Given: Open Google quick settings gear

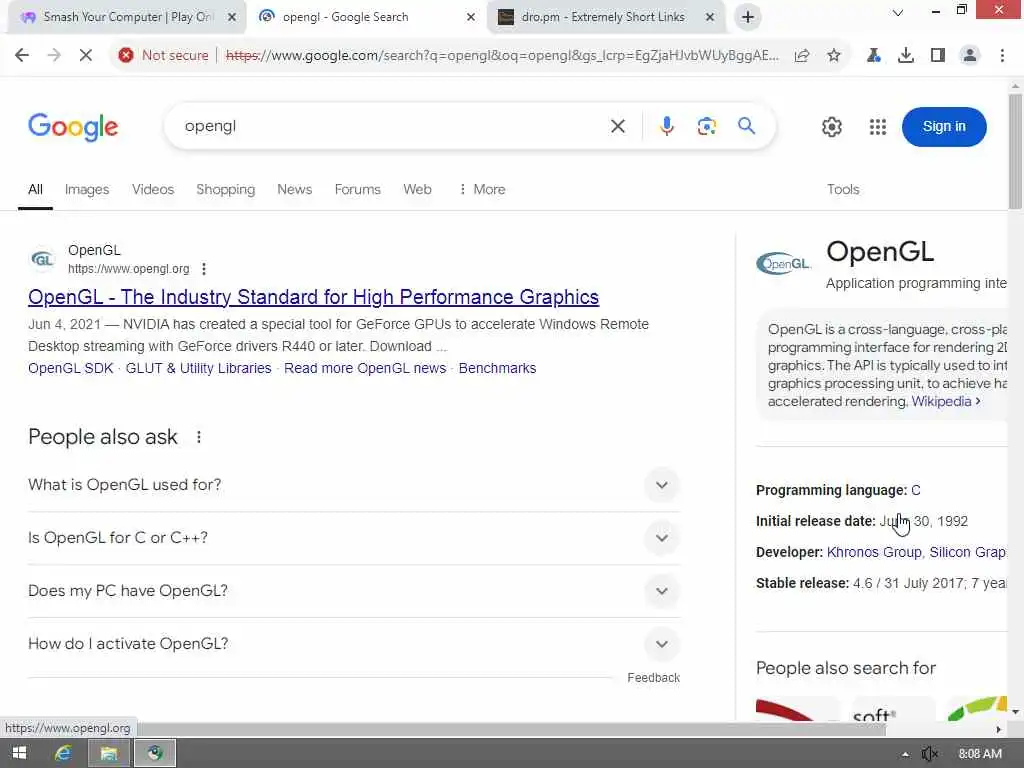Looking at the screenshot, I should point(831,127).
